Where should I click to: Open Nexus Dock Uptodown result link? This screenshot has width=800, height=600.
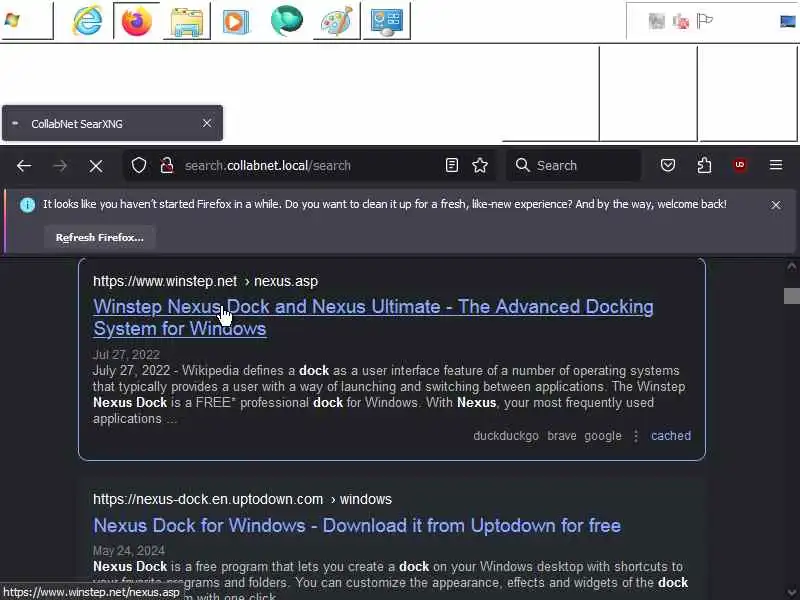(357, 526)
